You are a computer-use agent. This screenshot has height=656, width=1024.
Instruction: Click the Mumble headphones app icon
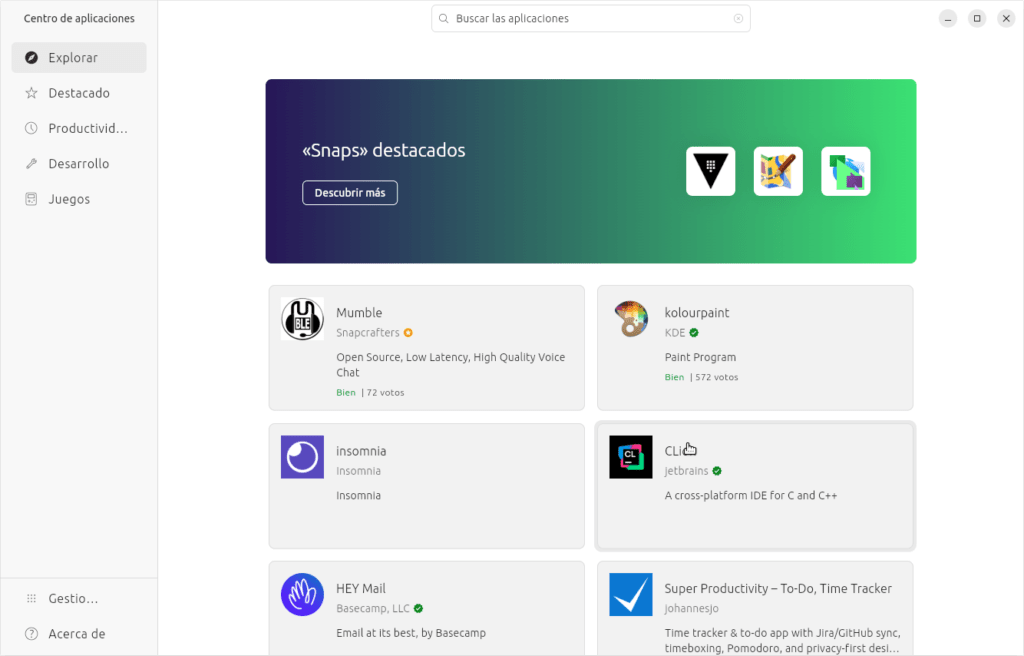(x=302, y=319)
